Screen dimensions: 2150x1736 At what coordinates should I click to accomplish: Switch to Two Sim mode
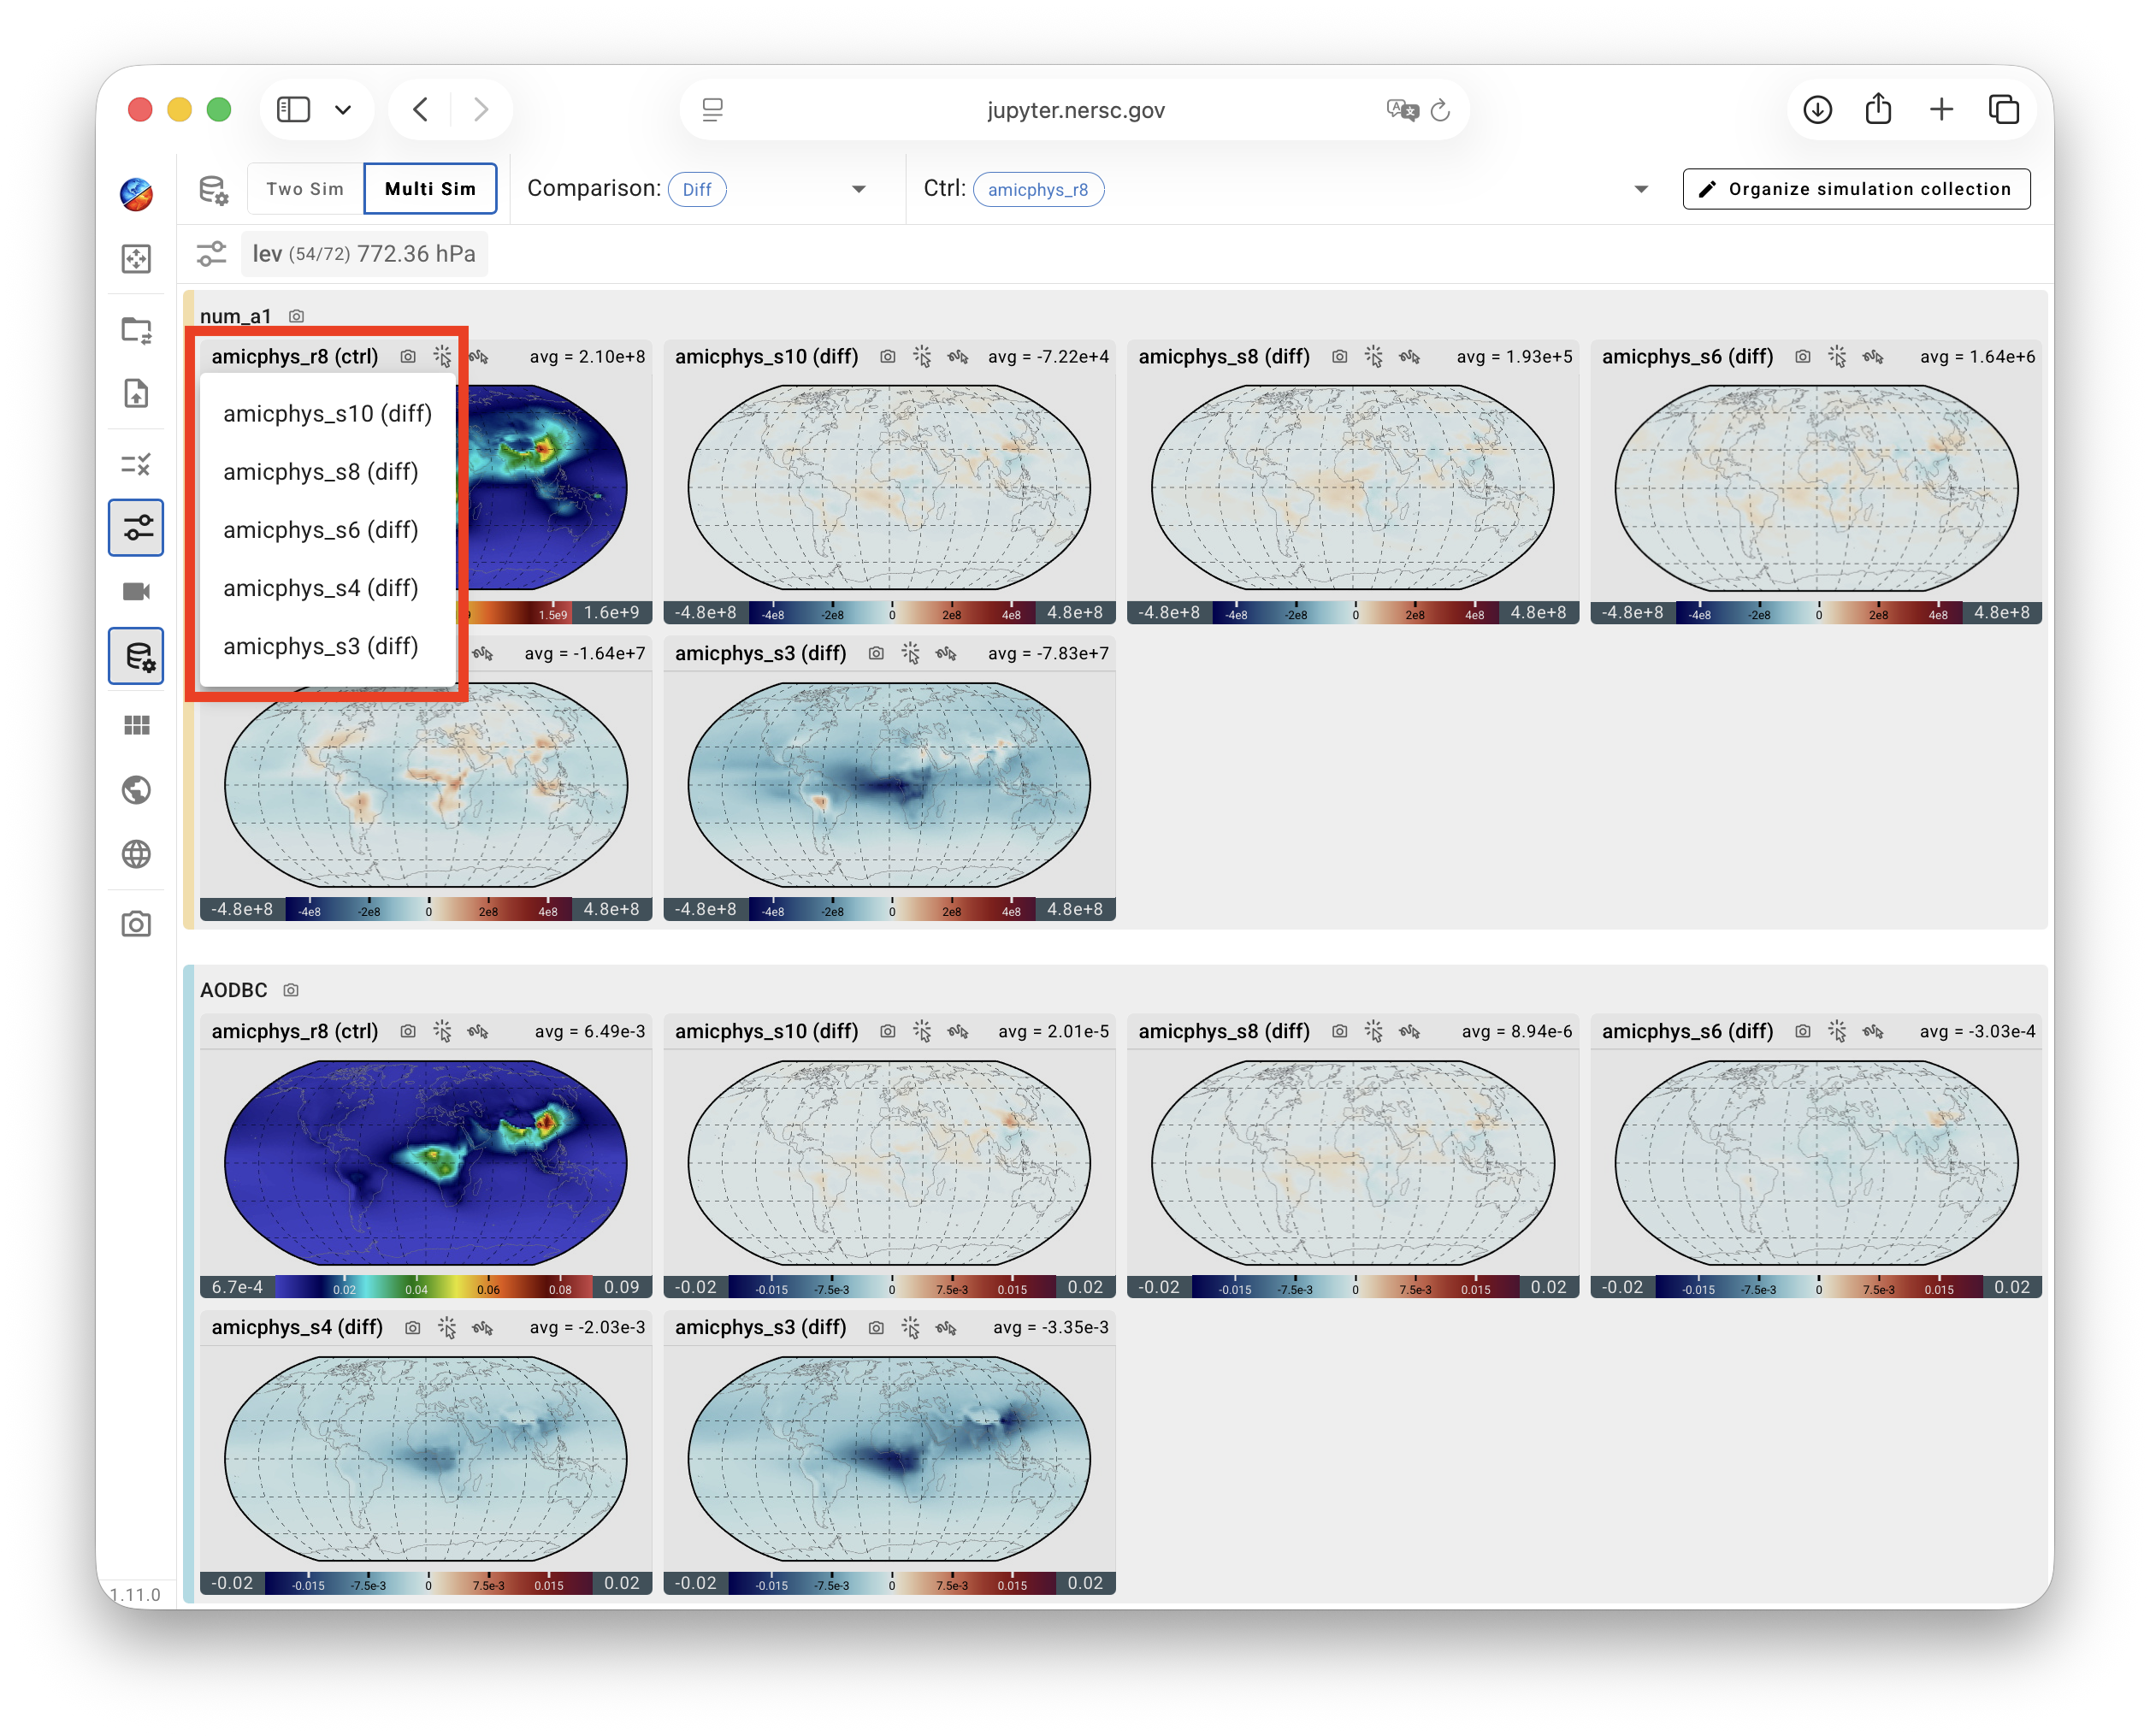(x=305, y=189)
